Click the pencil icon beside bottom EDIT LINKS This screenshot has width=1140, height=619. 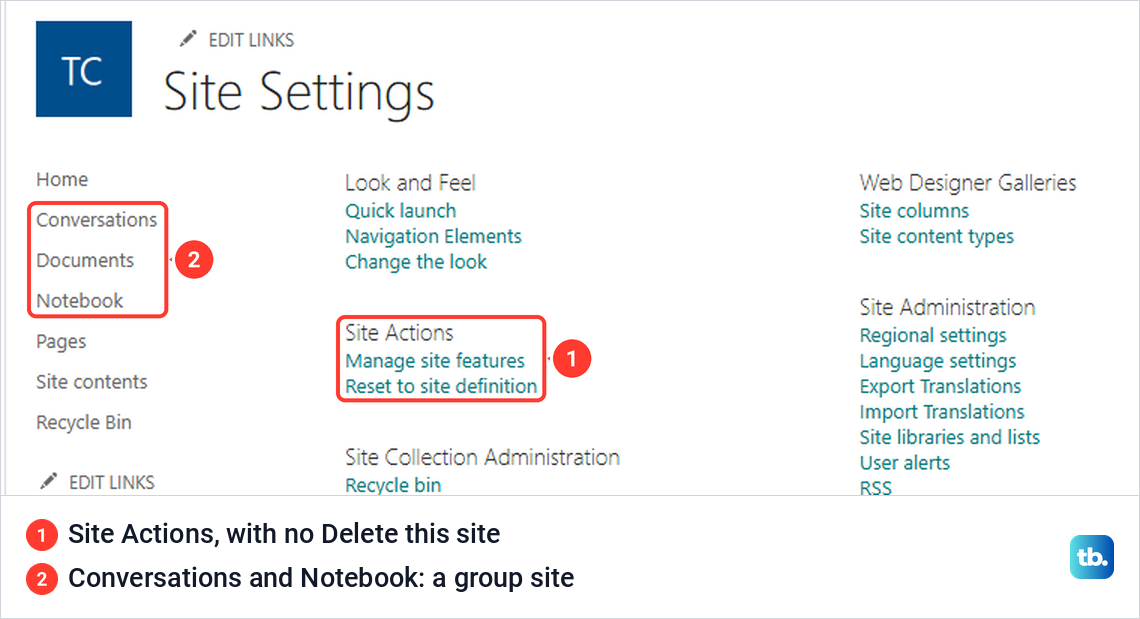49,481
